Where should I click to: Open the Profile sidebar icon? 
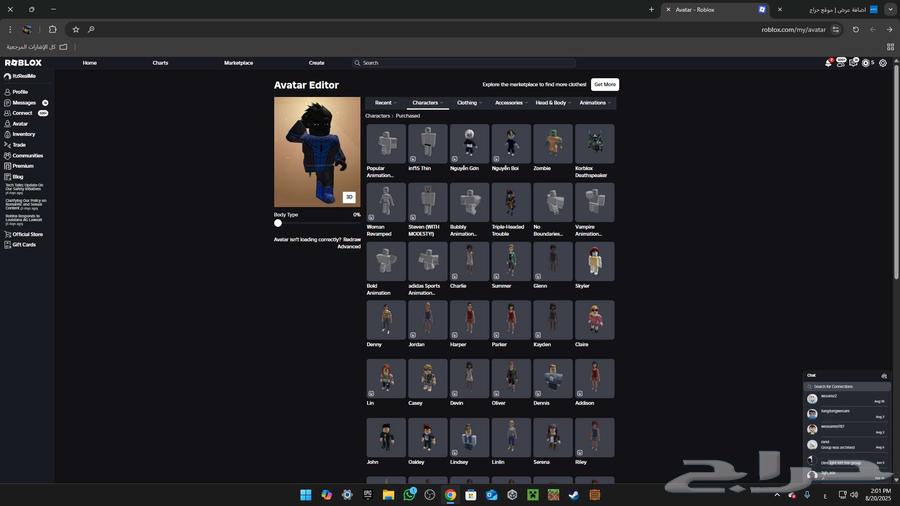[x=7, y=92]
